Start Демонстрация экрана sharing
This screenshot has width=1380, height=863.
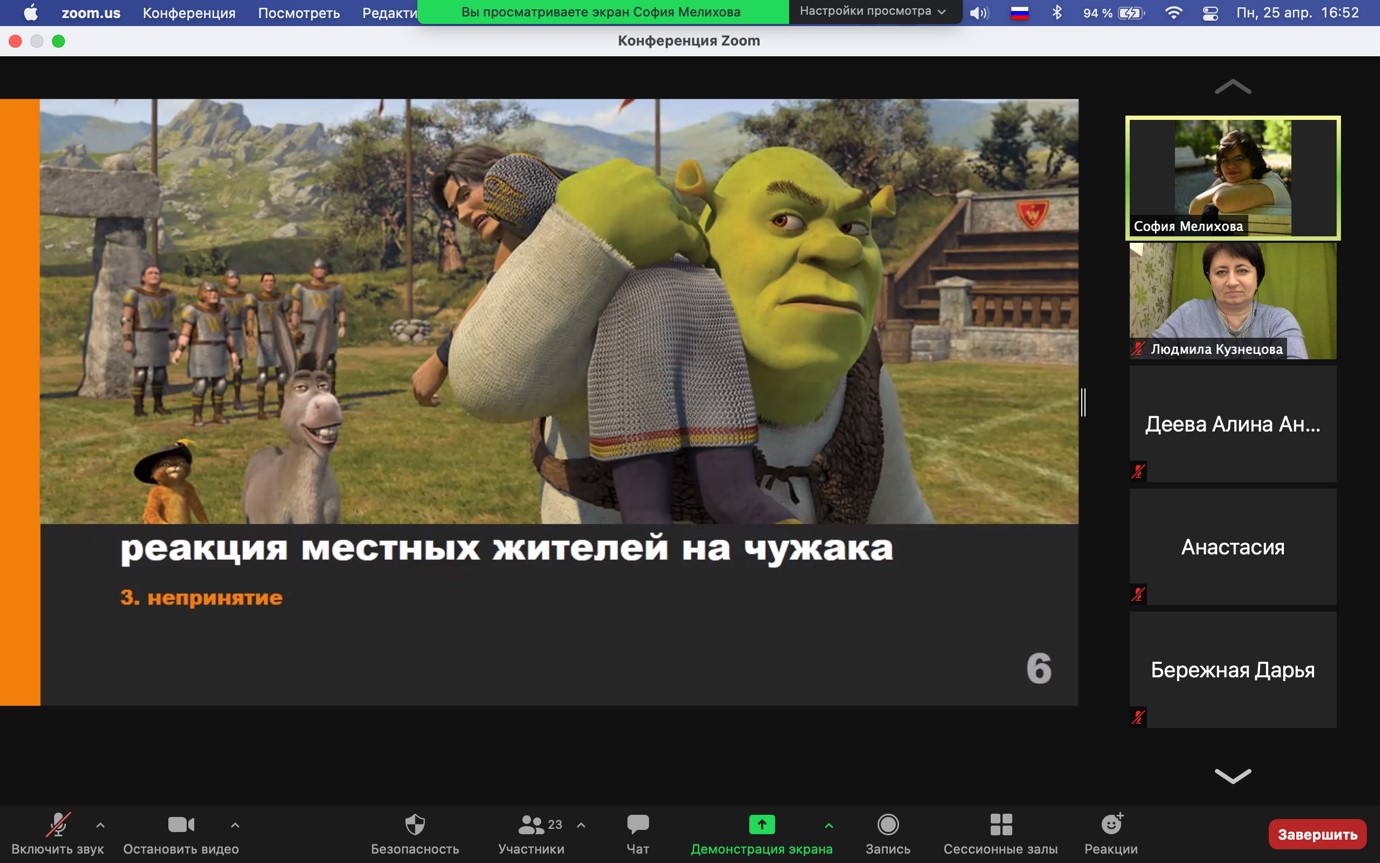[x=762, y=834]
